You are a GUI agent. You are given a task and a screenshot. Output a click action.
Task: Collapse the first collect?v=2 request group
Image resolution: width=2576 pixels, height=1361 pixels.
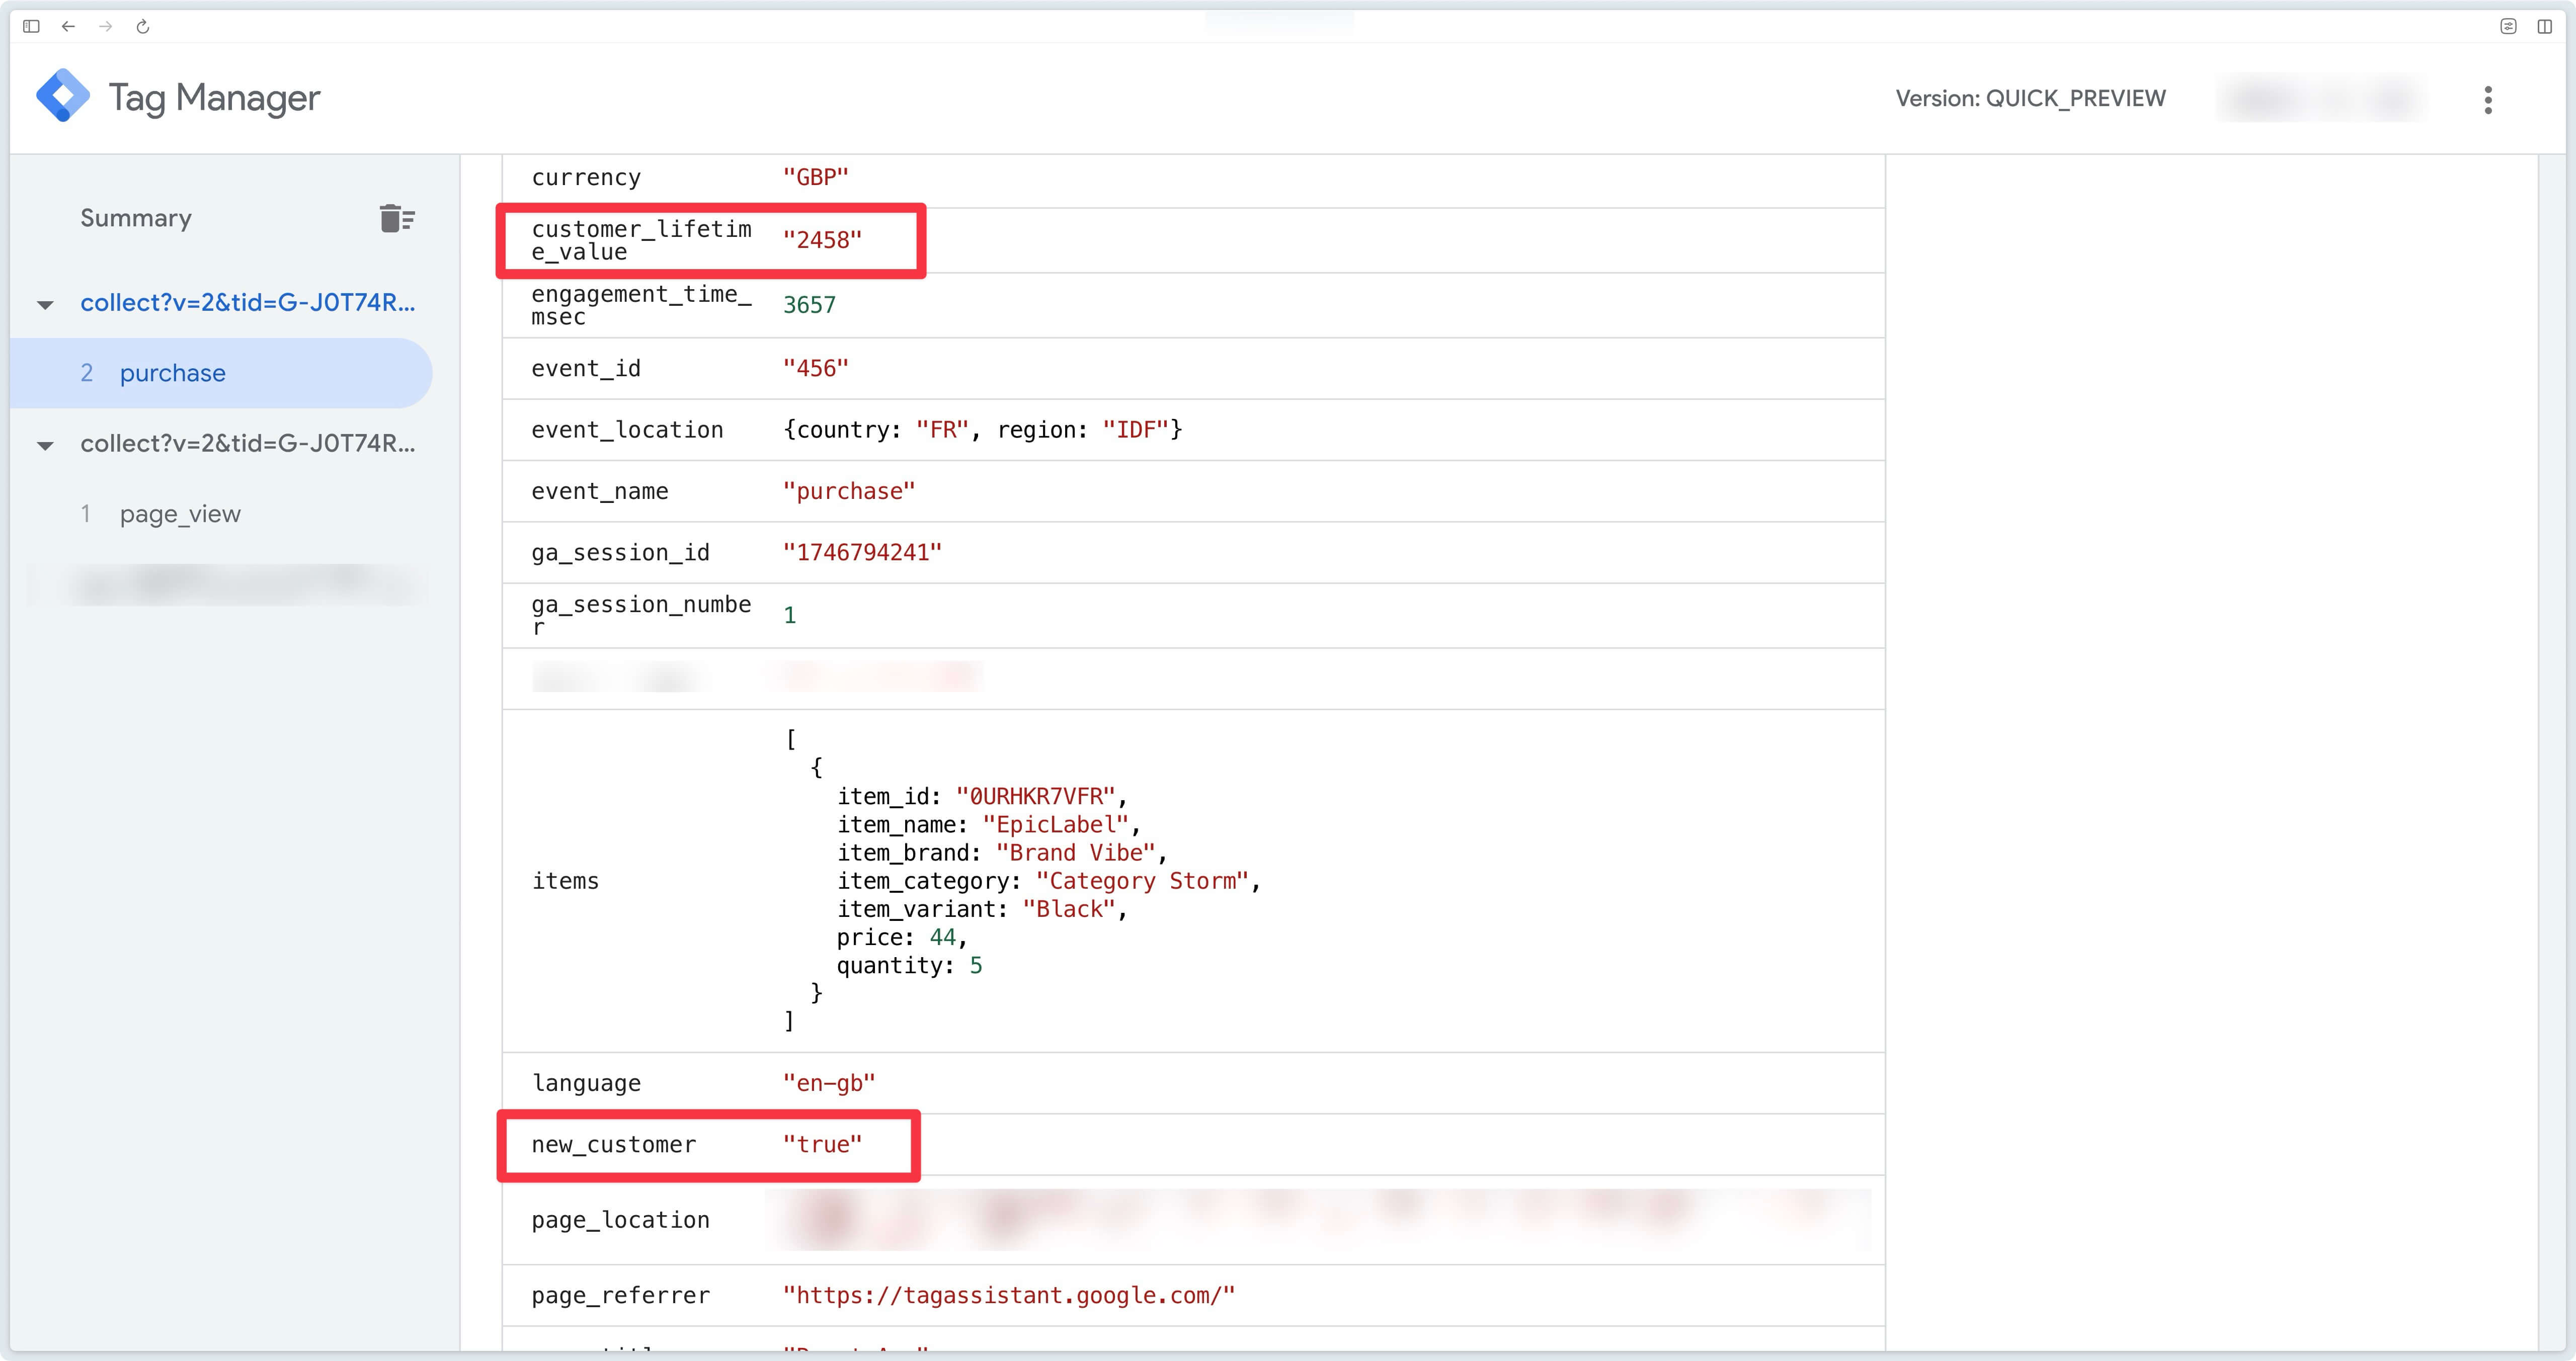pyautogui.click(x=45, y=304)
